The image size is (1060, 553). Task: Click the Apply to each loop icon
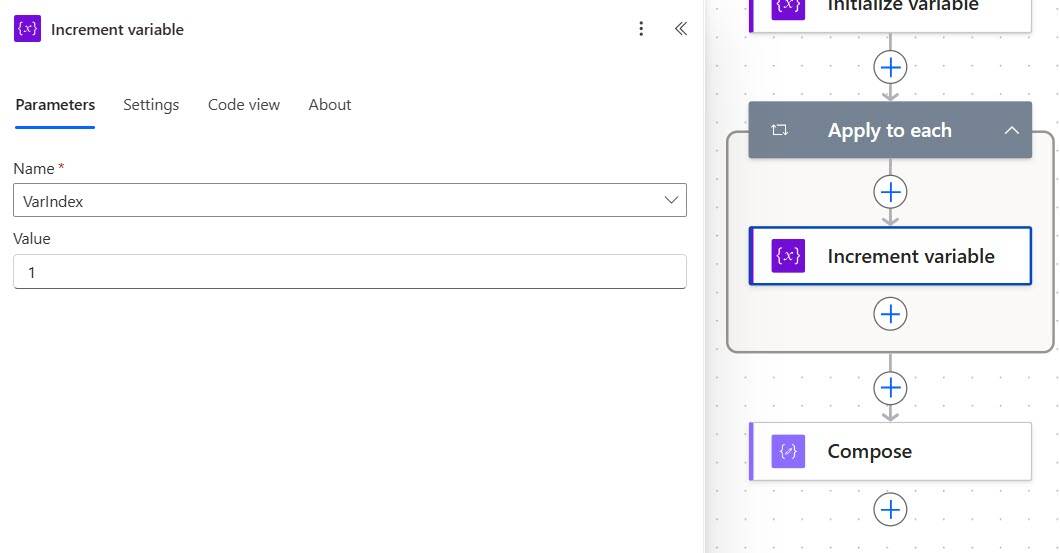[779, 130]
